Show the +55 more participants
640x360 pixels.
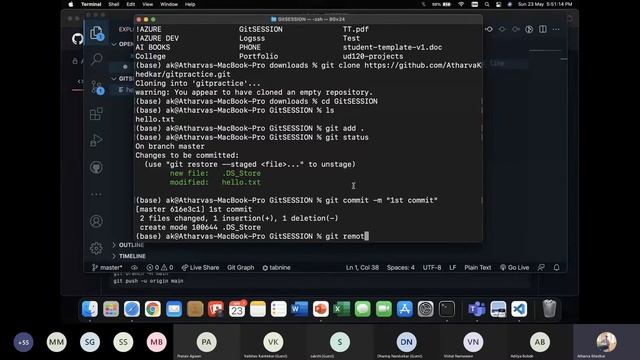pos(23,342)
